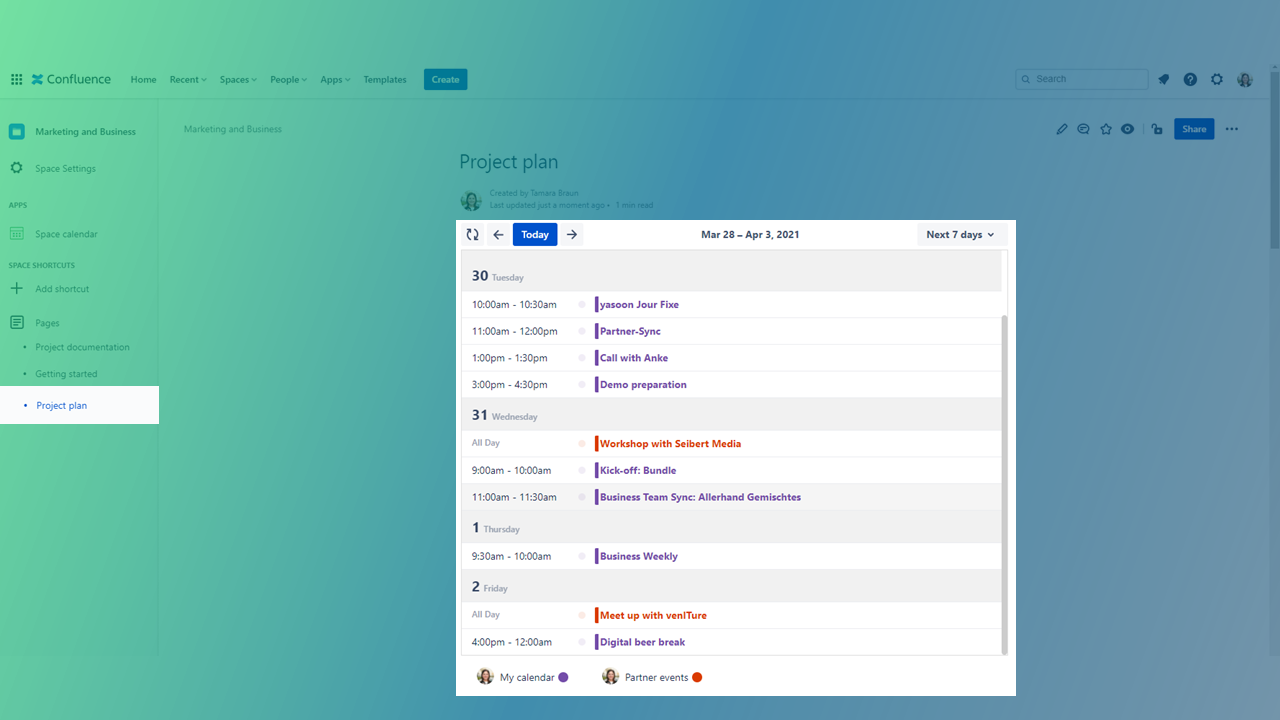Click the purple My calendar color dot
1280x720 pixels.
[x=563, y=677]
